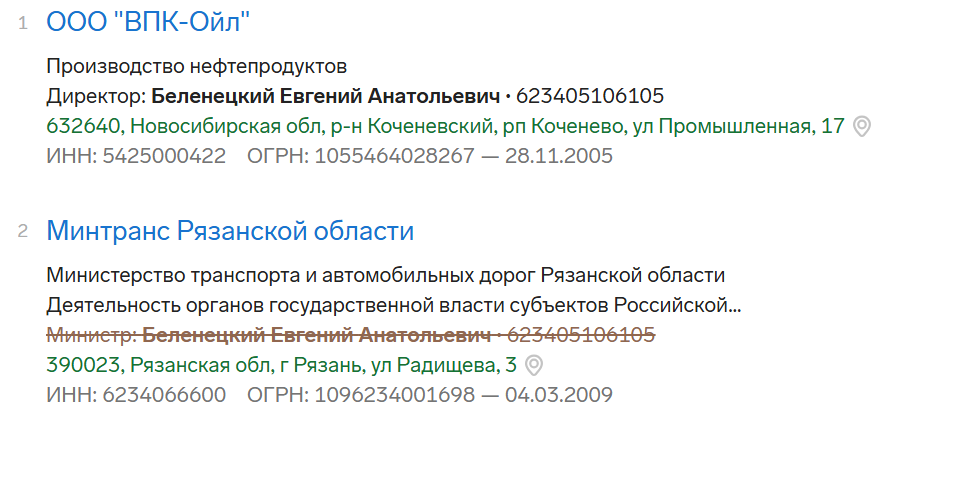The image size is (956, 489).
Task: Click the crossed-out Министр name entry
Action: (x=316, y=334)
